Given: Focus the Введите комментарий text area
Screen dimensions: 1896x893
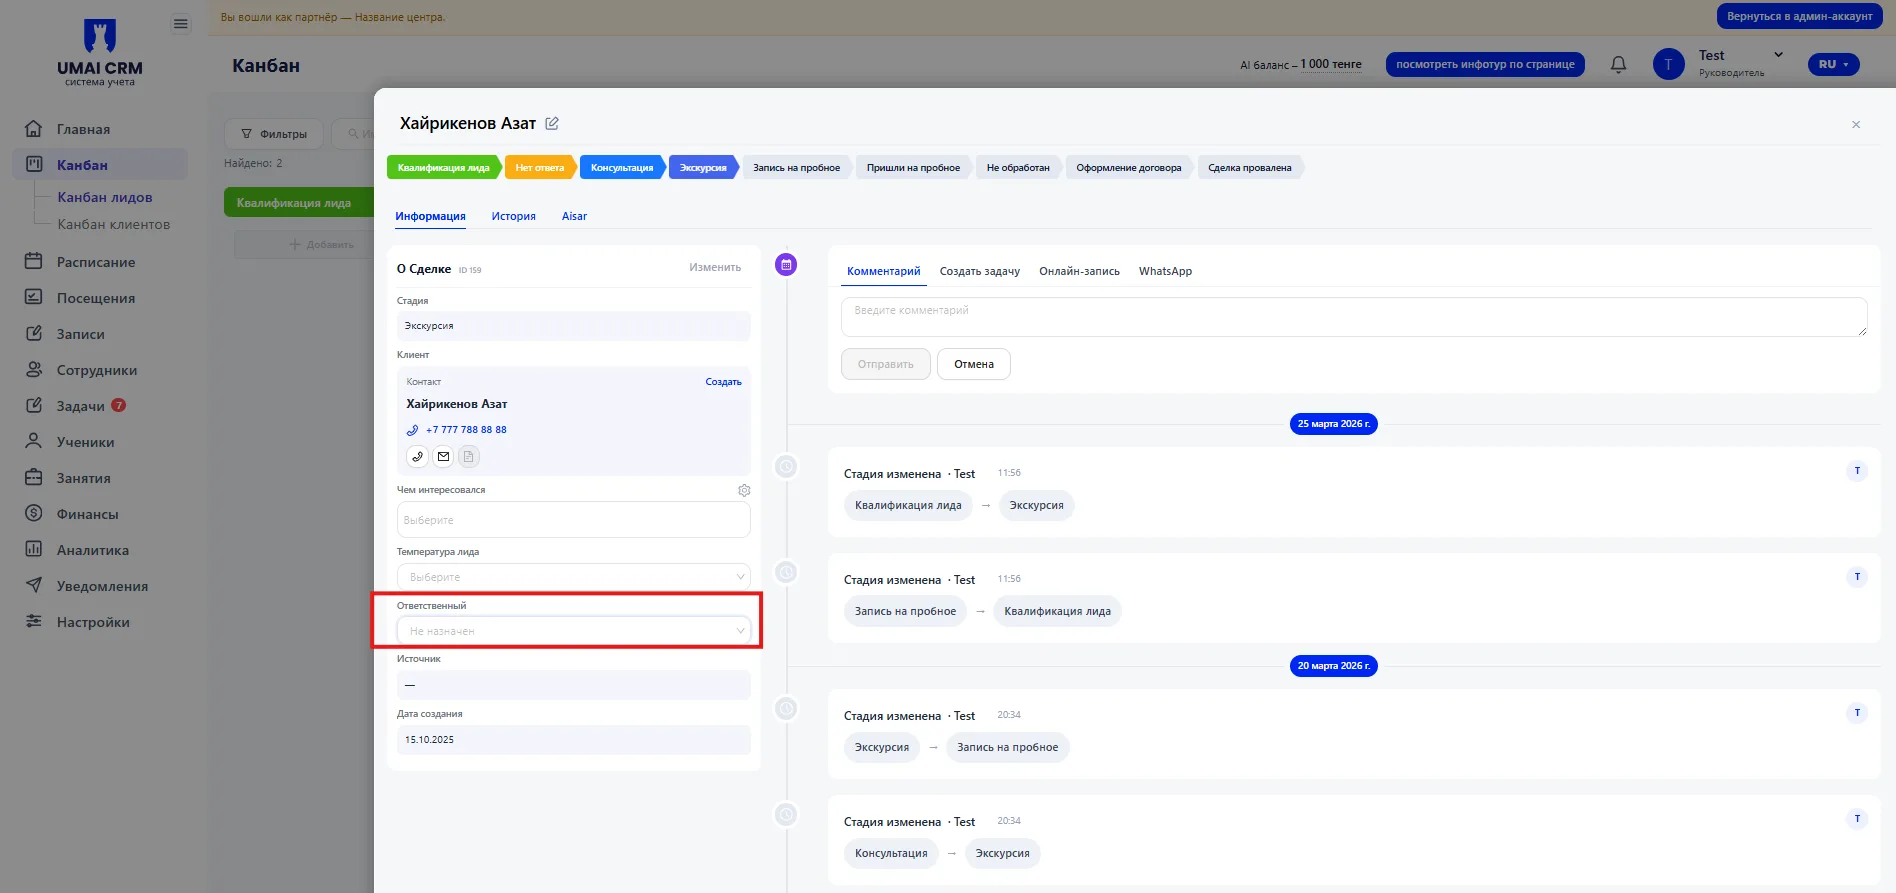Looking at the screenshot, I should 1354,317.
